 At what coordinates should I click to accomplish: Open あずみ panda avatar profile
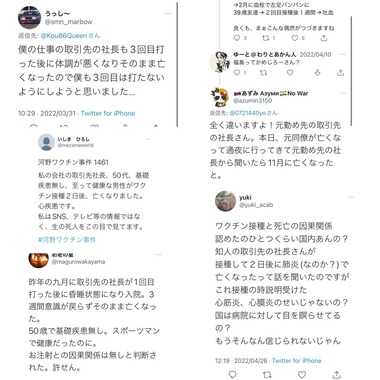pyautogui.click(x=219, y=97)
